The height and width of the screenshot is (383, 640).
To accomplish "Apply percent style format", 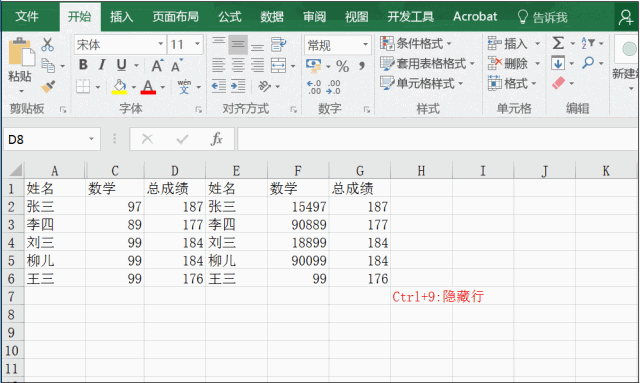I will [342, 66].
